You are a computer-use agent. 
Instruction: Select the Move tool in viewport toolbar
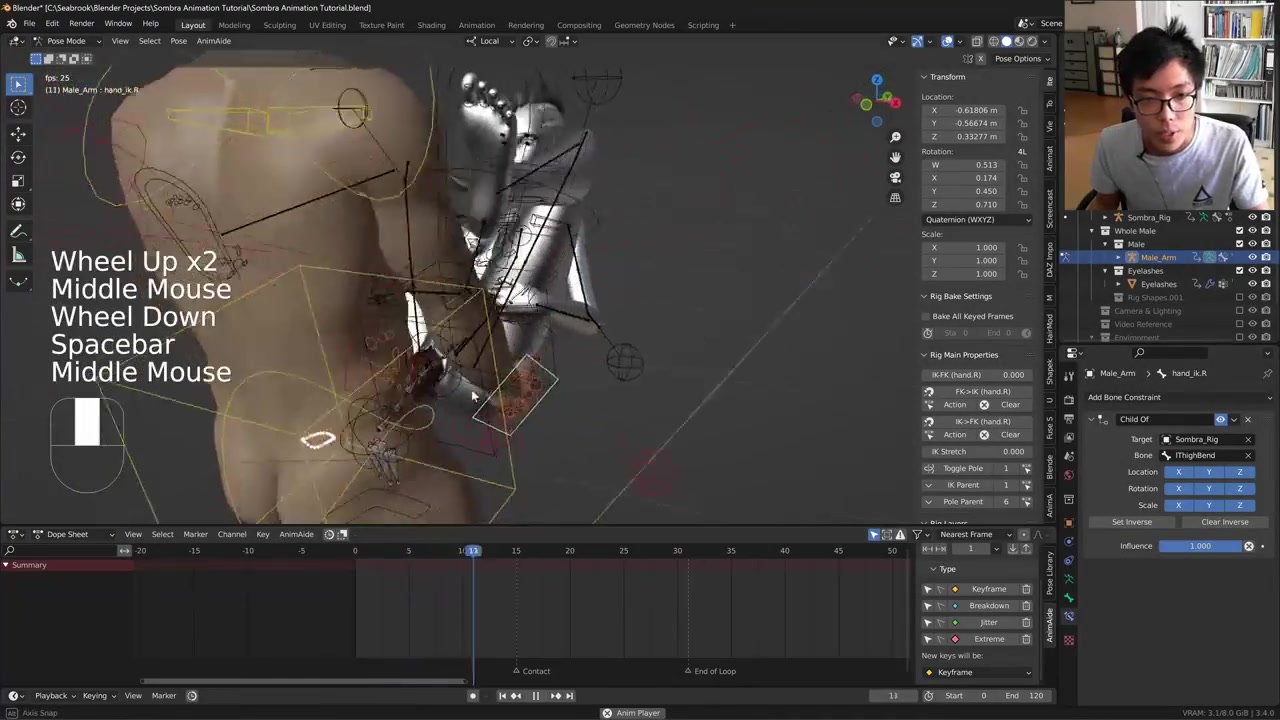point(18,133)
